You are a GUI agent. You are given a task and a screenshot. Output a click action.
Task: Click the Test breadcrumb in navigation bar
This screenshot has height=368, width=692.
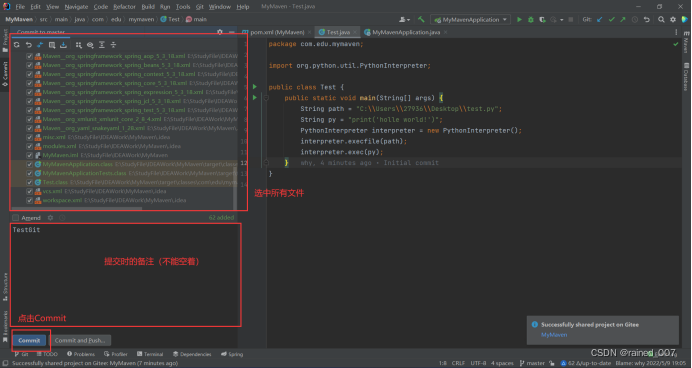point(170,19)
